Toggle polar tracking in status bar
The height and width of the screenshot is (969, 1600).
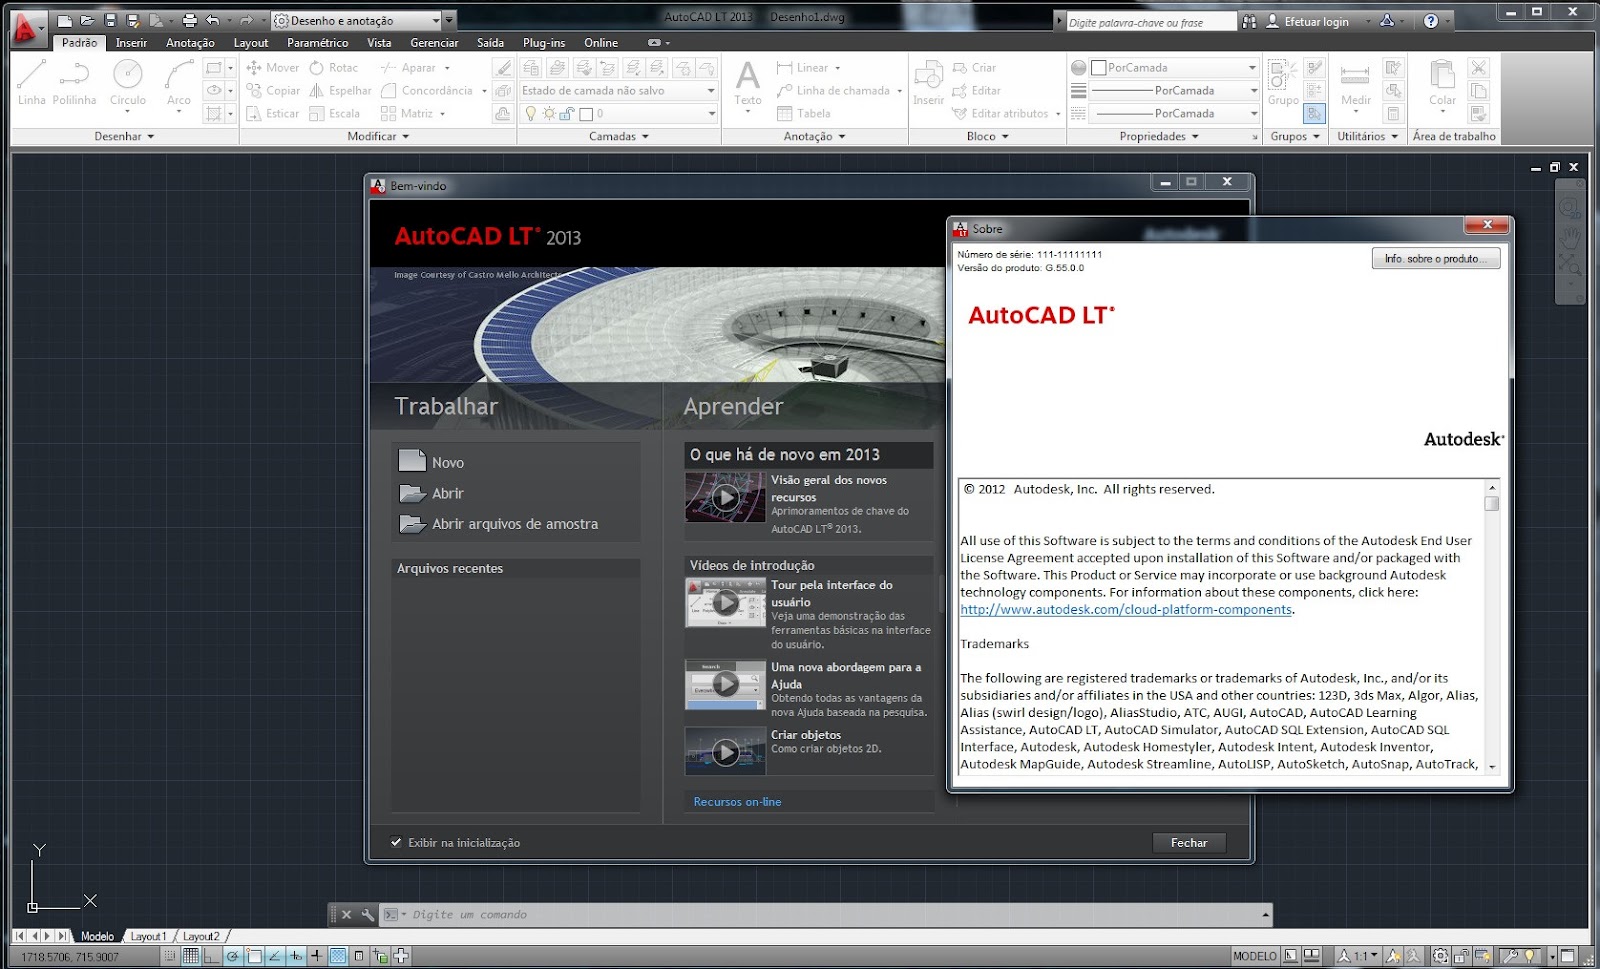(232, 956)
